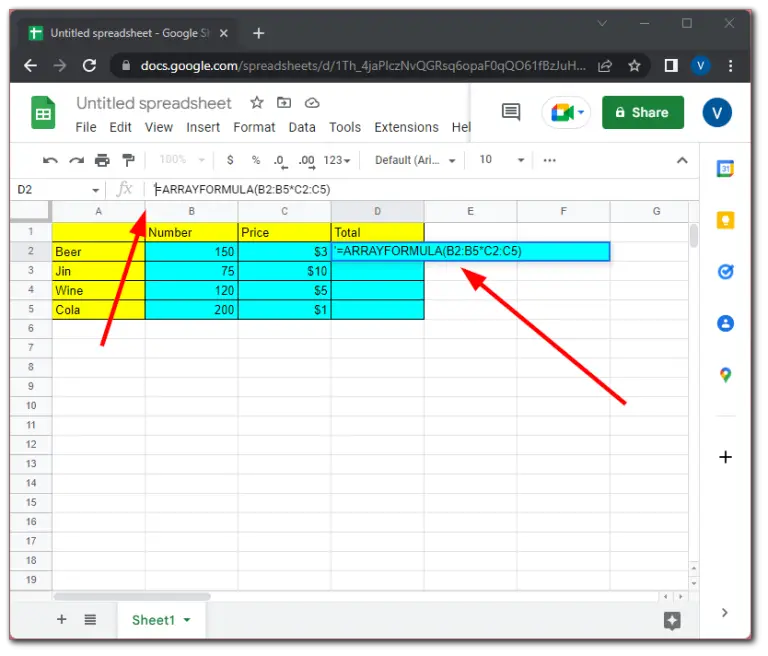Open the Edit menu
This screenshot has height=656, width=768.
[x=120, y=127]
